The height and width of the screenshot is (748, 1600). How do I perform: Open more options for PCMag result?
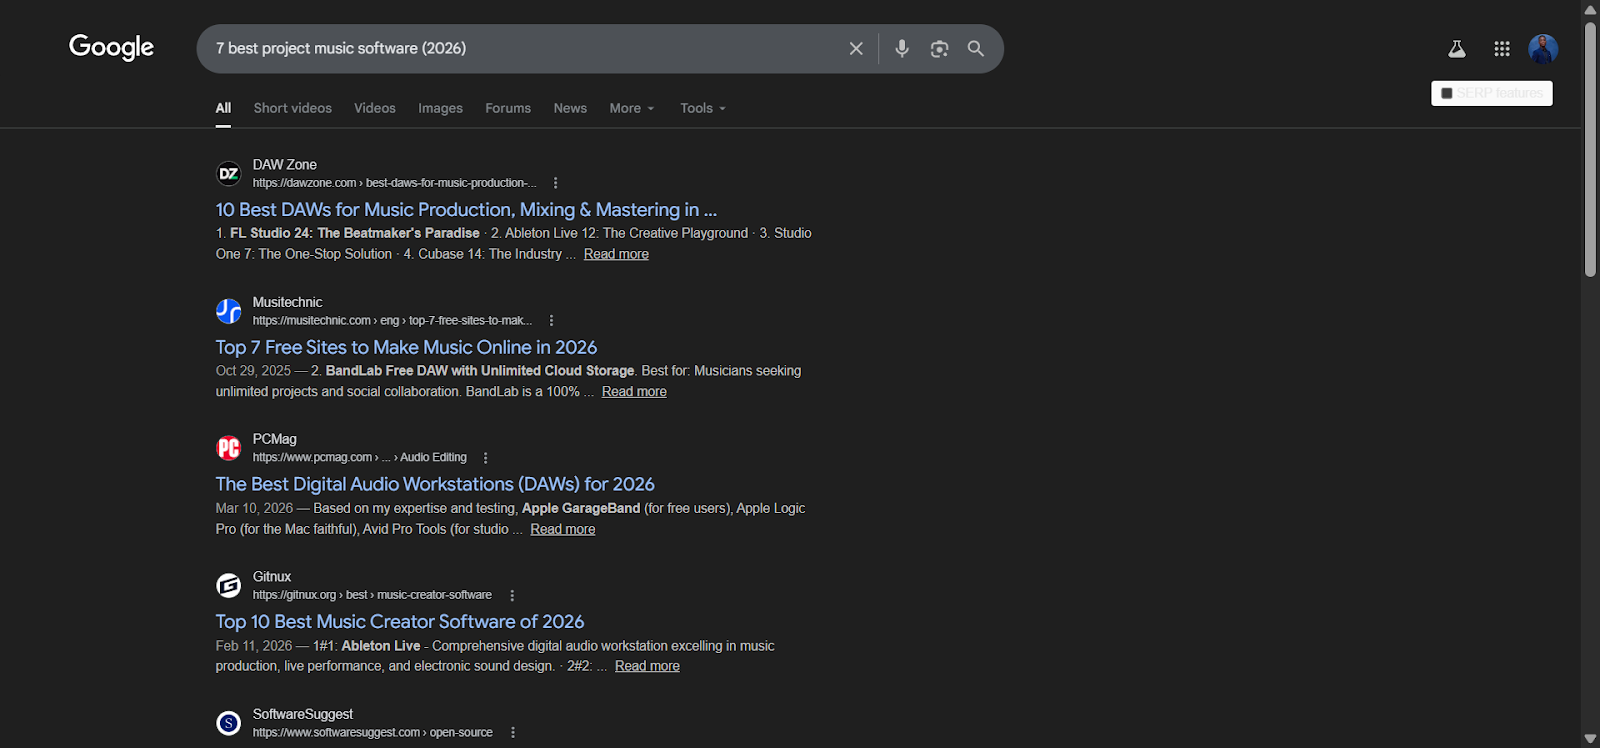pos(486,458)
